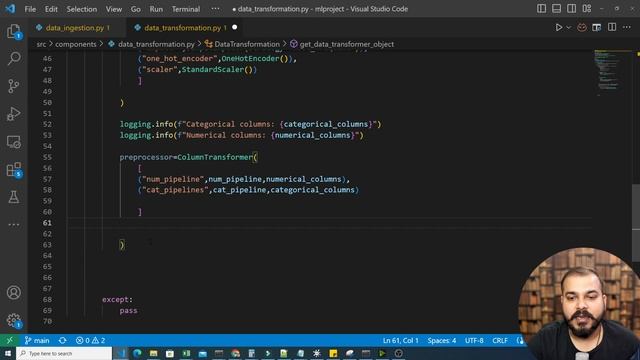The height and width of the screenshot is (360, 640).
Task: Open the Go menu
Action: coord(136,9)
